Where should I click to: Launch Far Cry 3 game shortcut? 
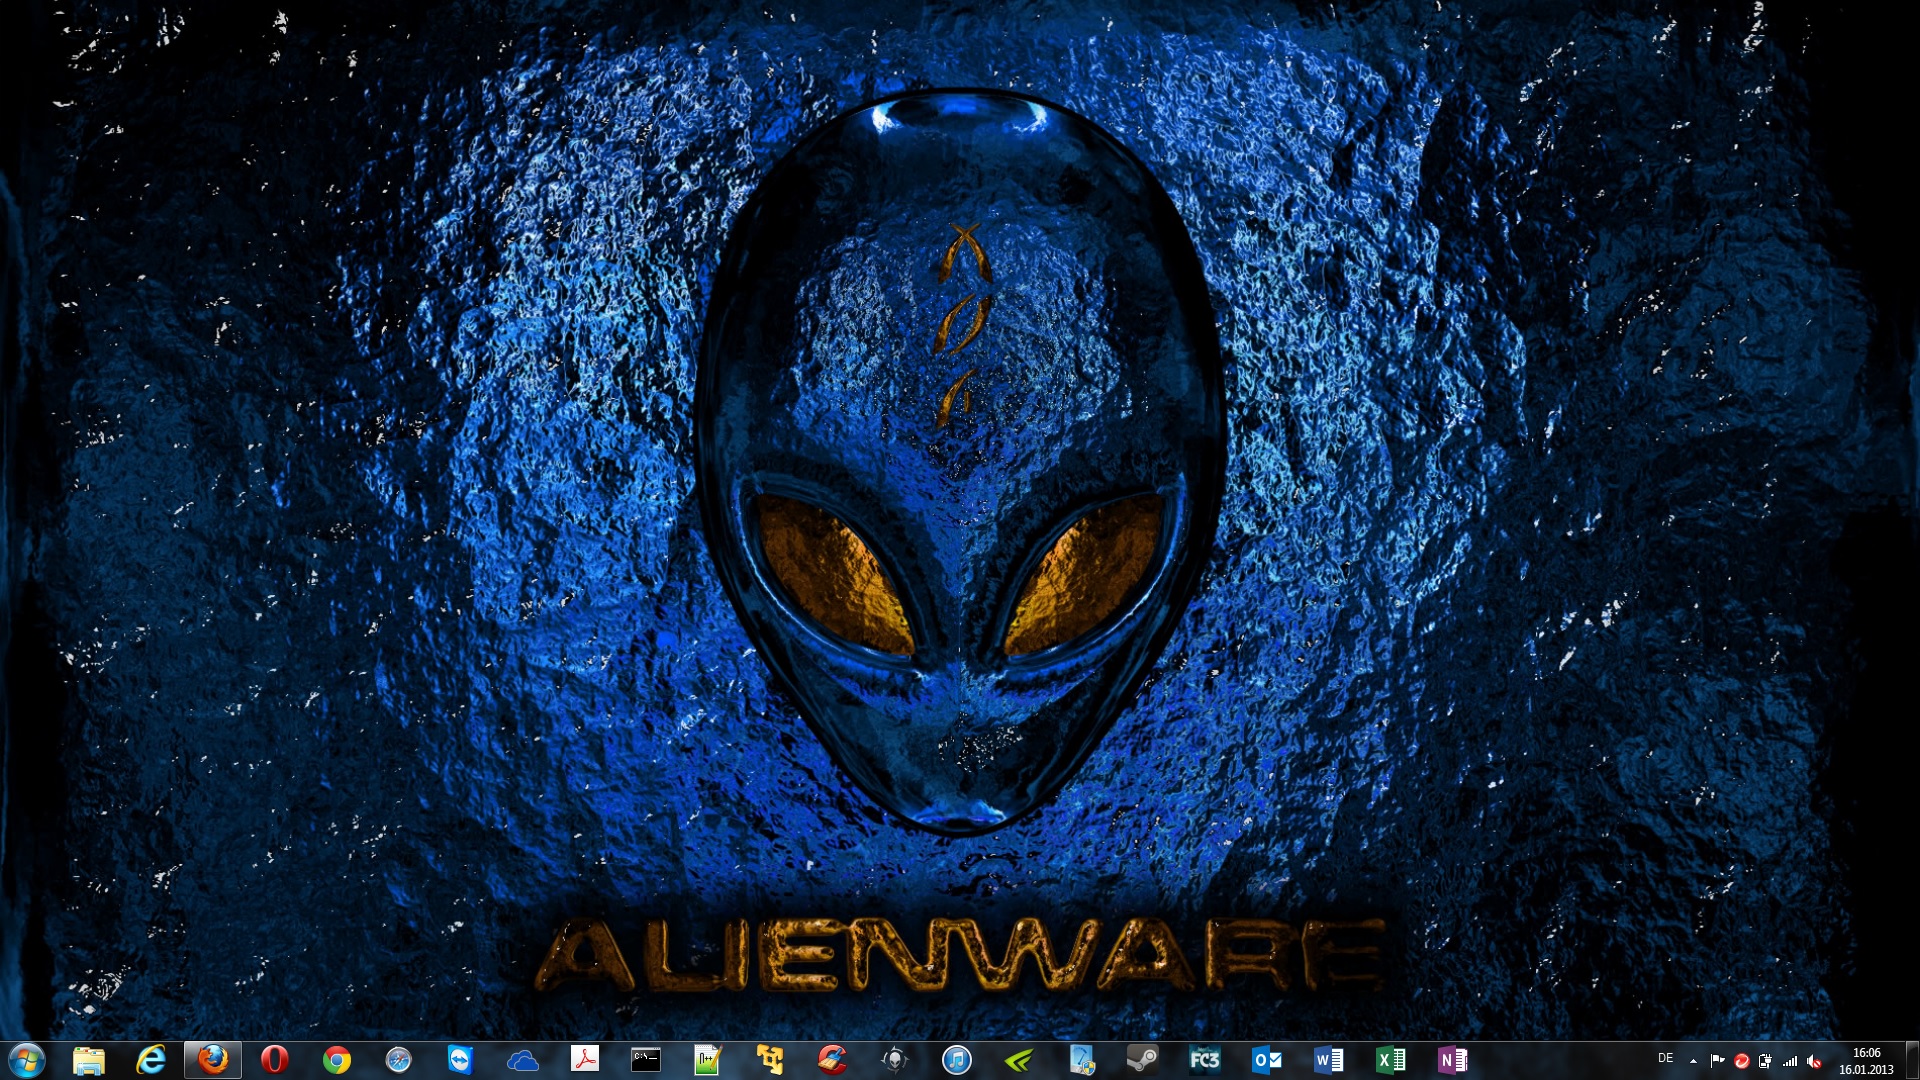point(1204,1060)
